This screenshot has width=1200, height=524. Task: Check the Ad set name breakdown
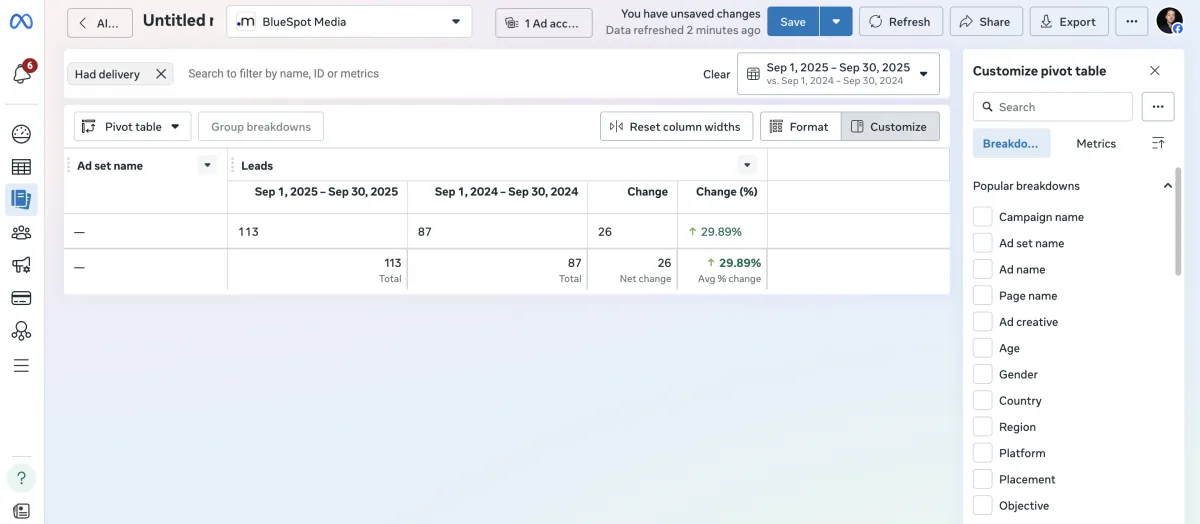click(983, 243)
